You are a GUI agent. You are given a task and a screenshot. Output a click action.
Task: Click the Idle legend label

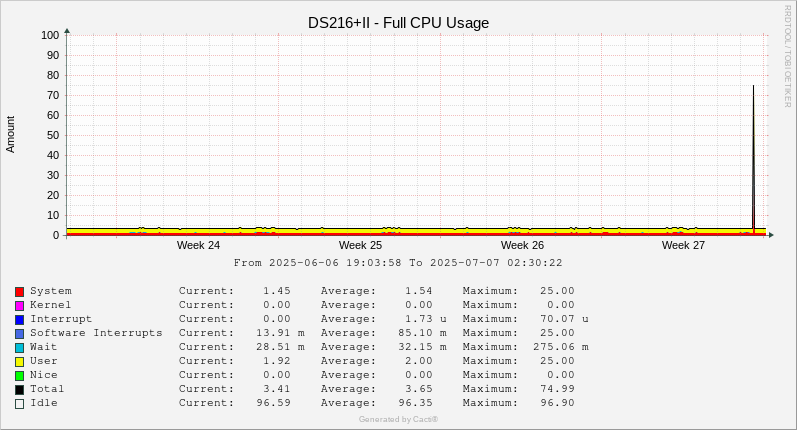point(44,403)
